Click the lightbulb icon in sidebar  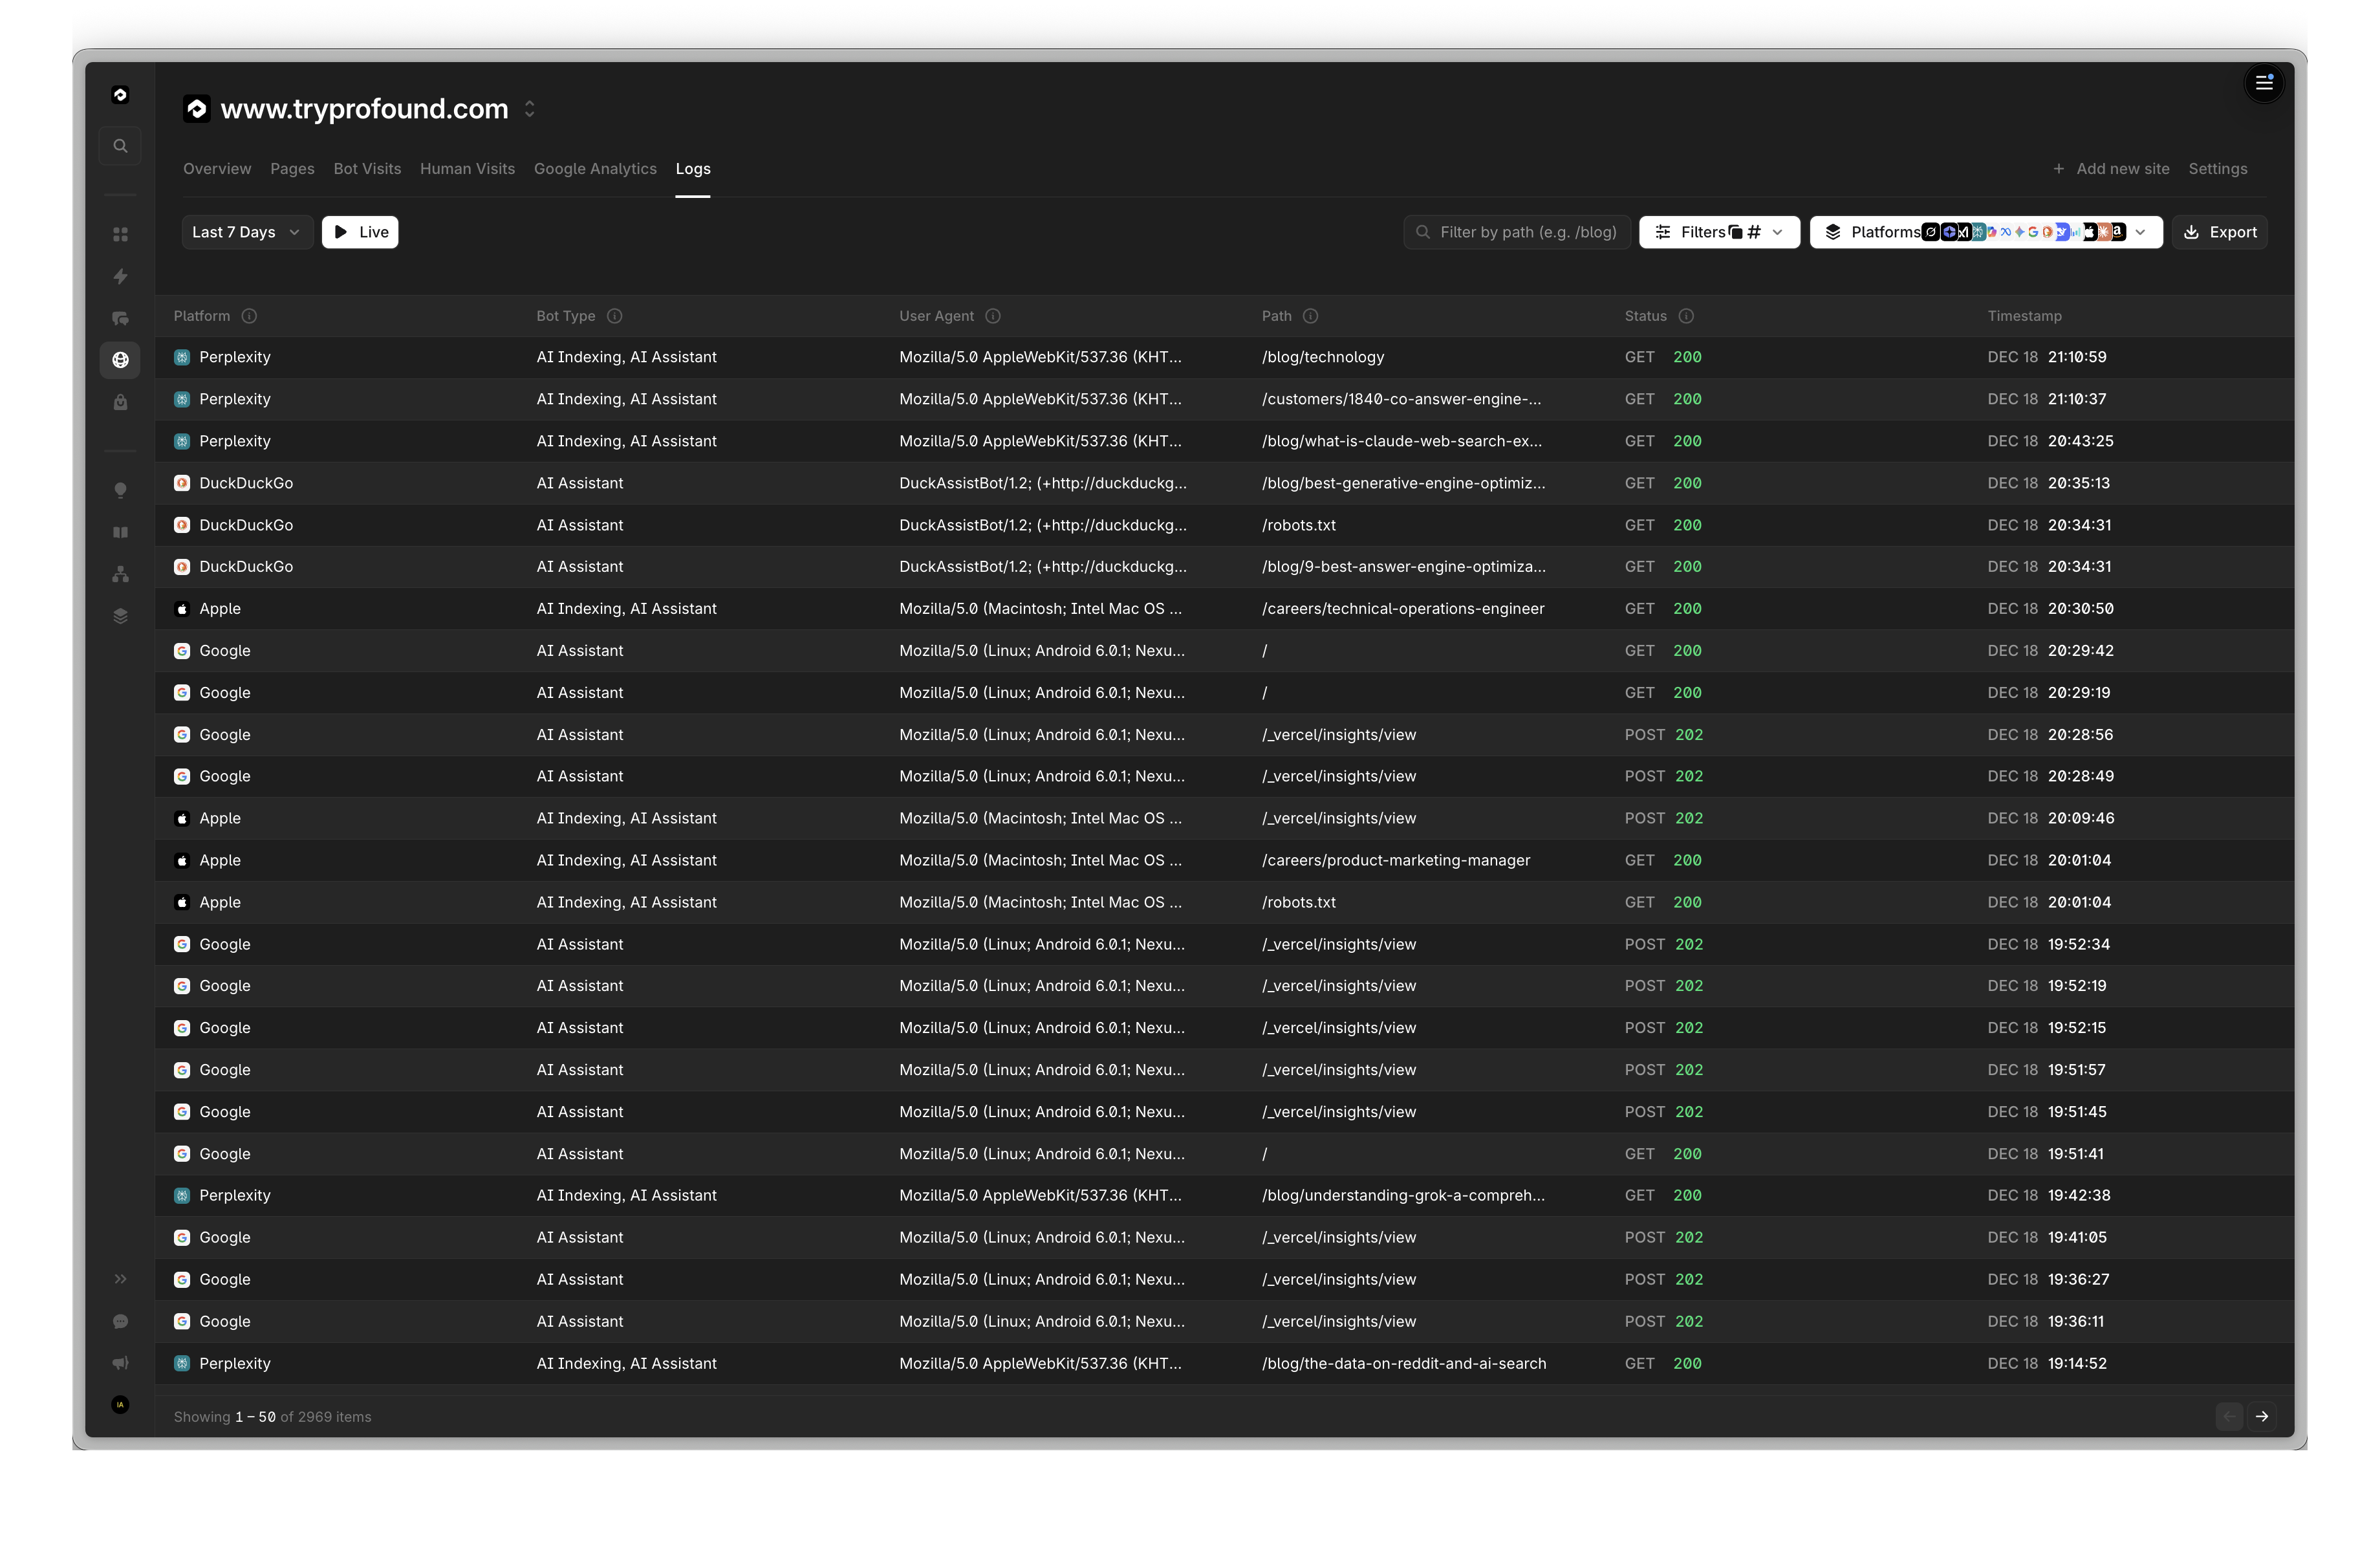click(120, 490)
